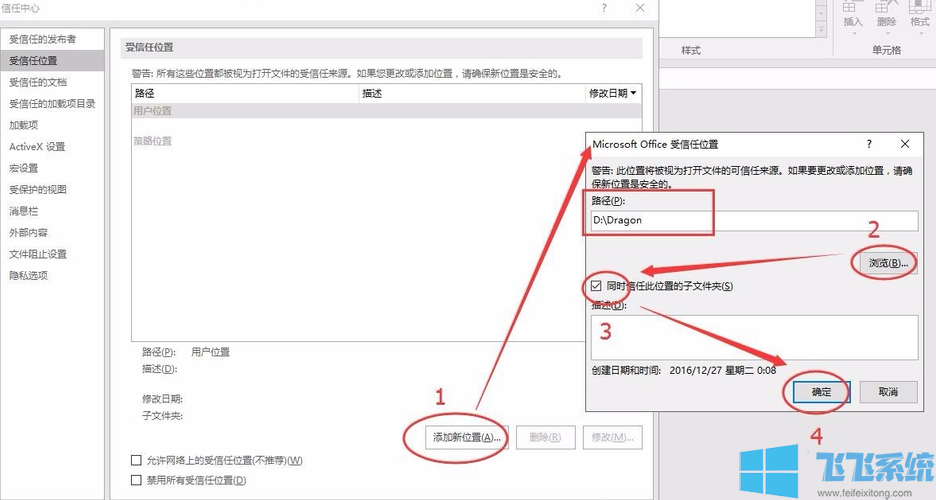Open 隐私选项 page
936x500 pixels.
pyautogui.click(x=28, y=276)
